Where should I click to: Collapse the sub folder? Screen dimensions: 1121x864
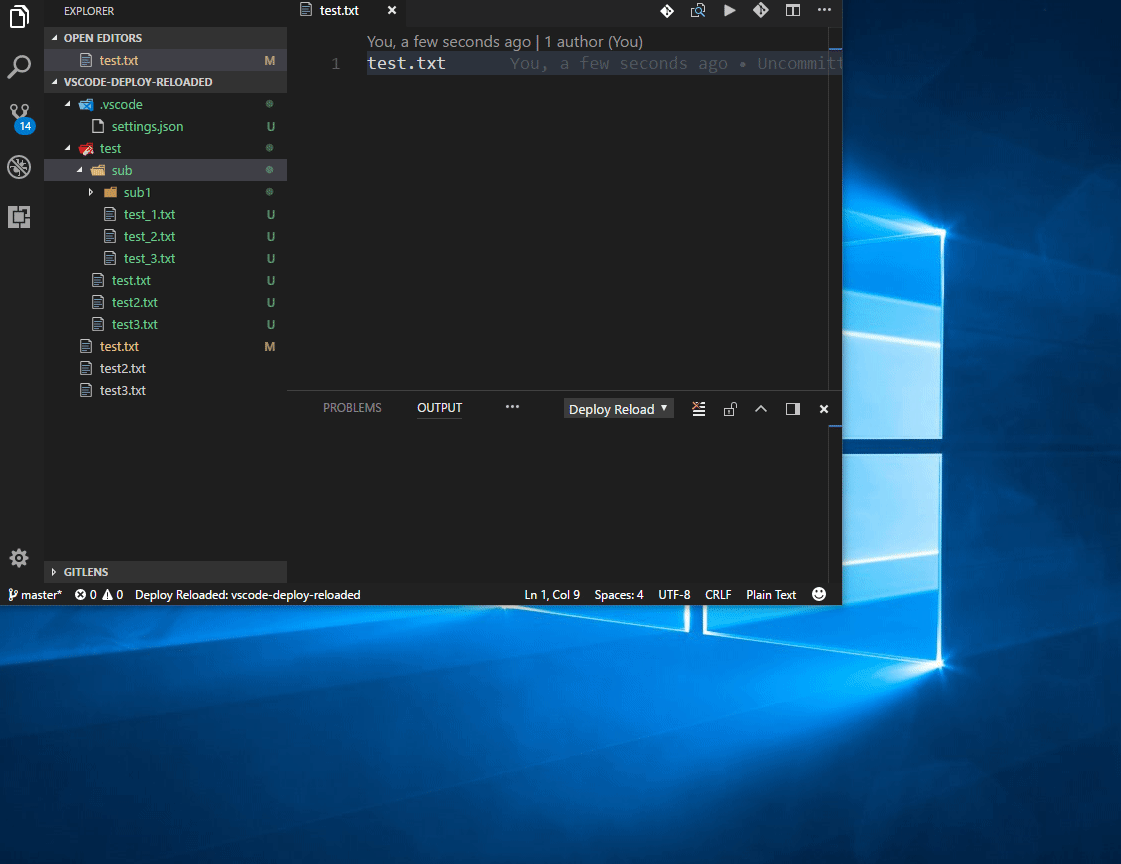pyautogui.click(x=80, y=170)
